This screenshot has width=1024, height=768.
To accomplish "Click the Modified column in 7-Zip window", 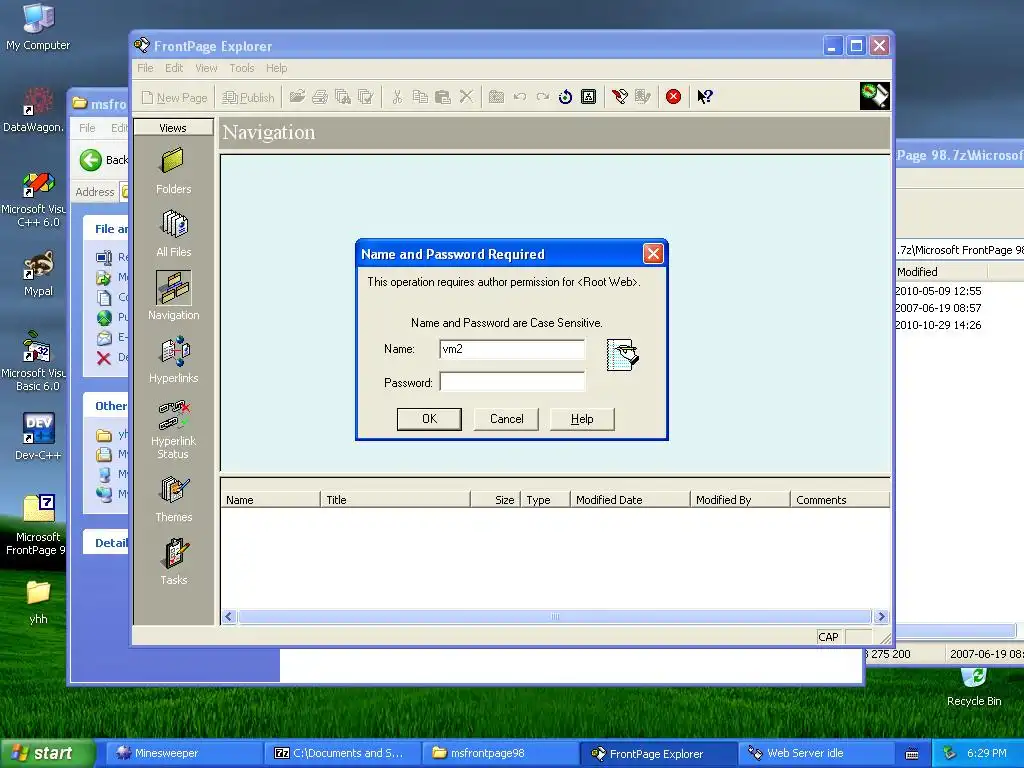I will pos(940,272).
